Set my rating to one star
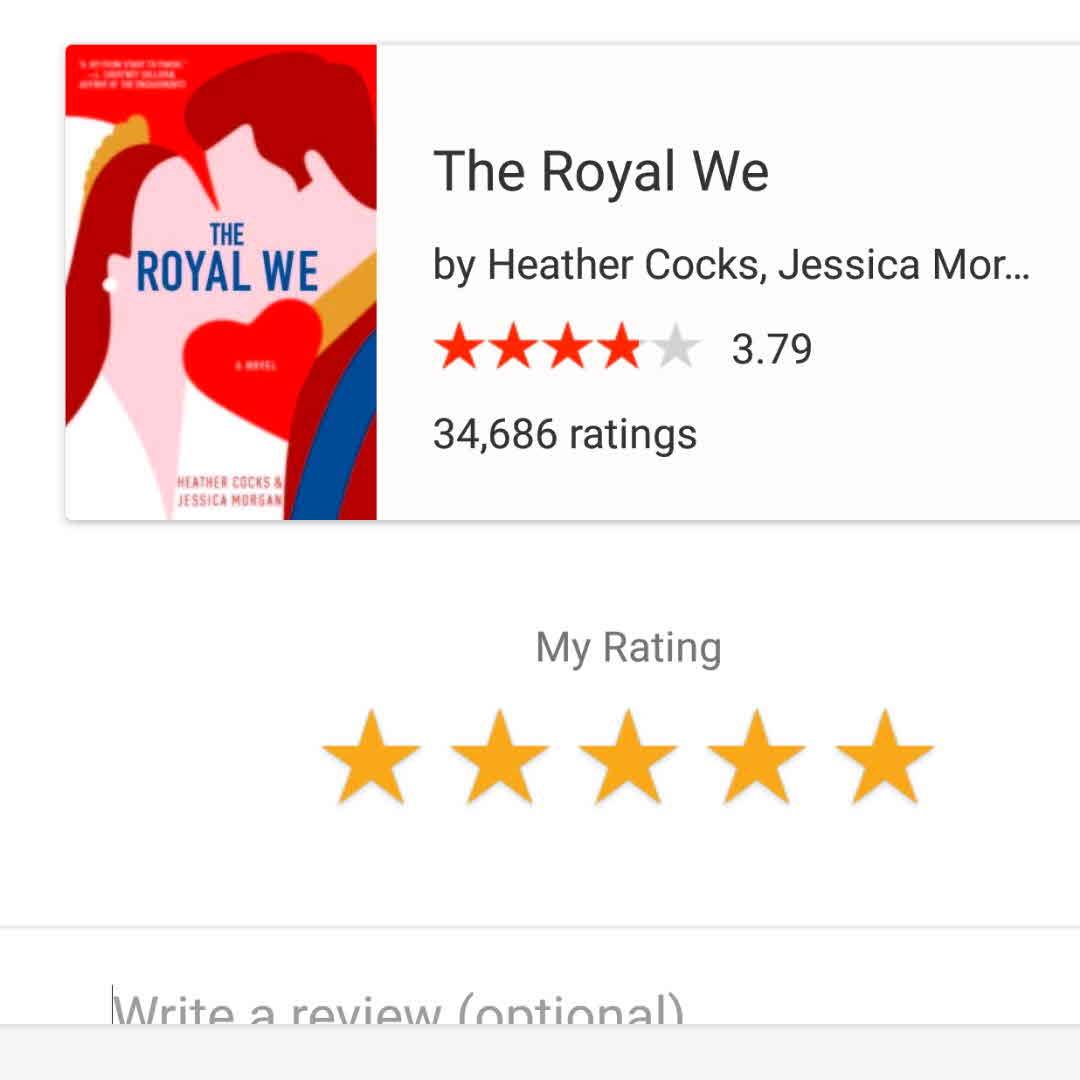 pos(371,758)
